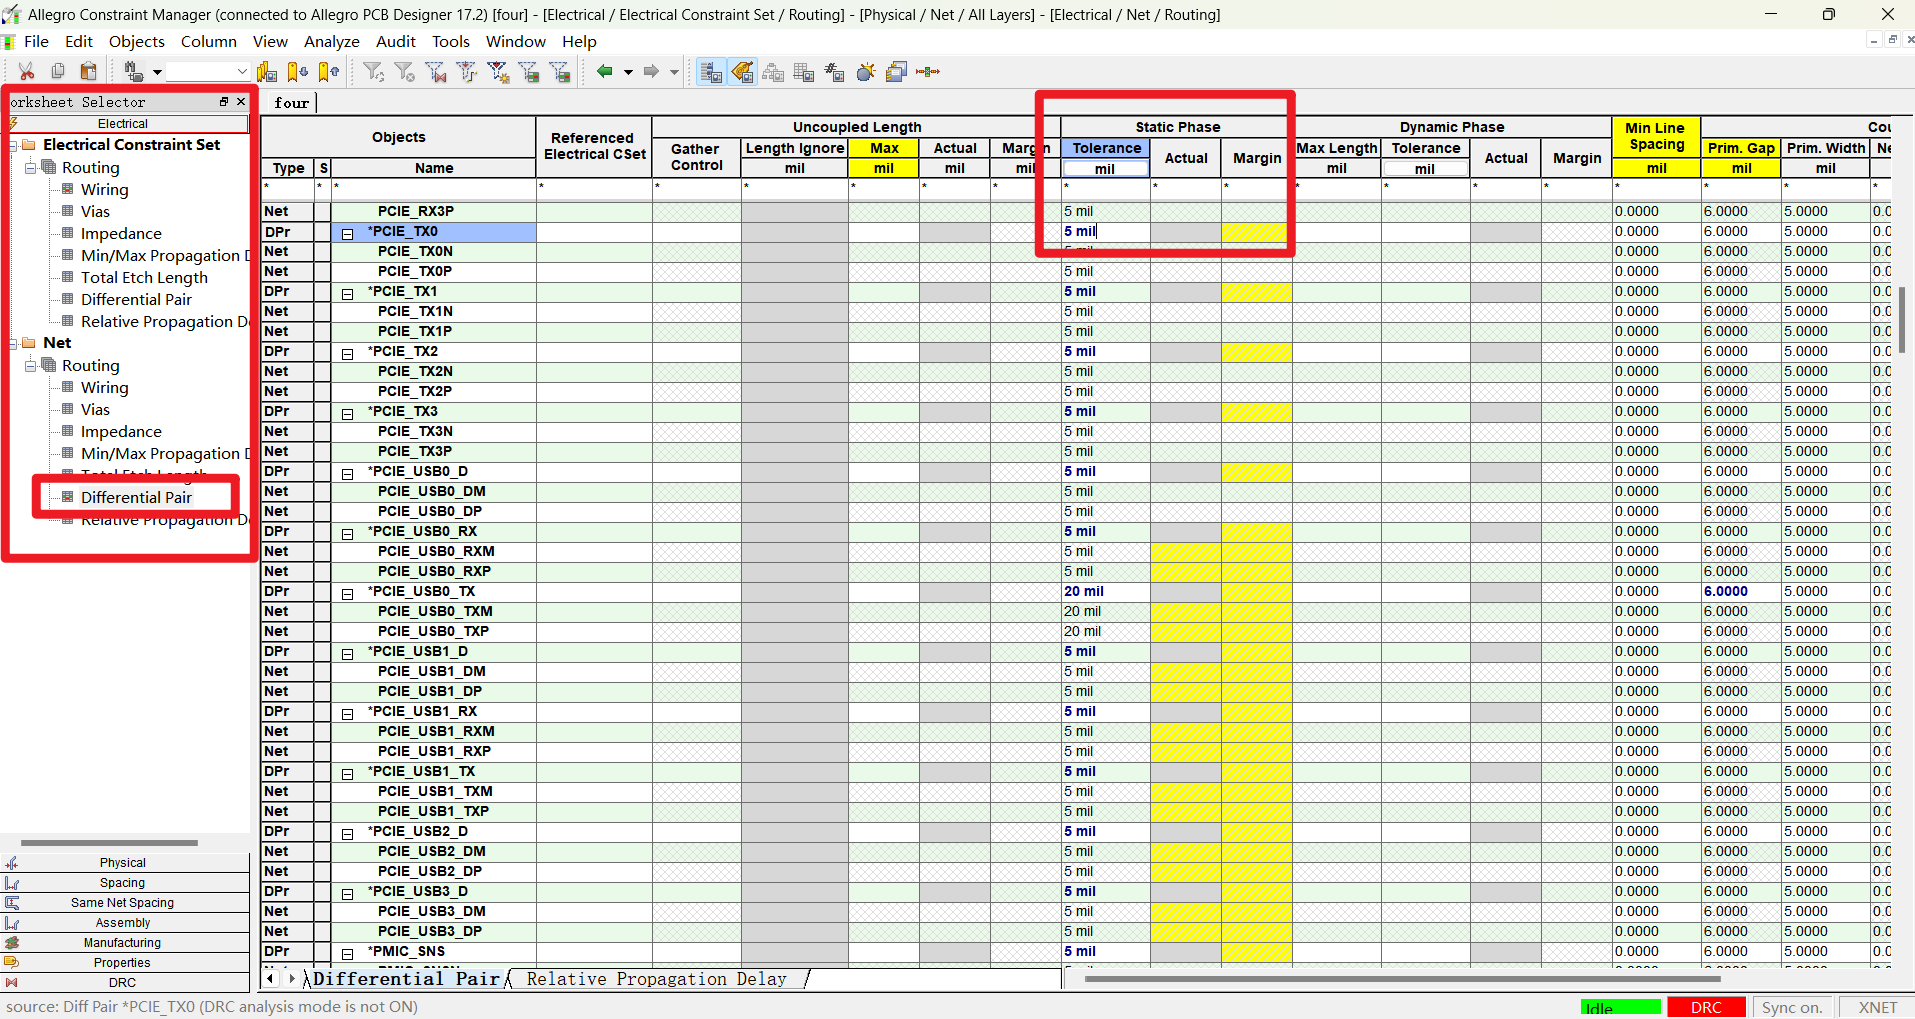Image resolution: width=1915 pixels, height=1019 pixels.
Task: Open the find text combo box
Action: [x=207, y=71]
